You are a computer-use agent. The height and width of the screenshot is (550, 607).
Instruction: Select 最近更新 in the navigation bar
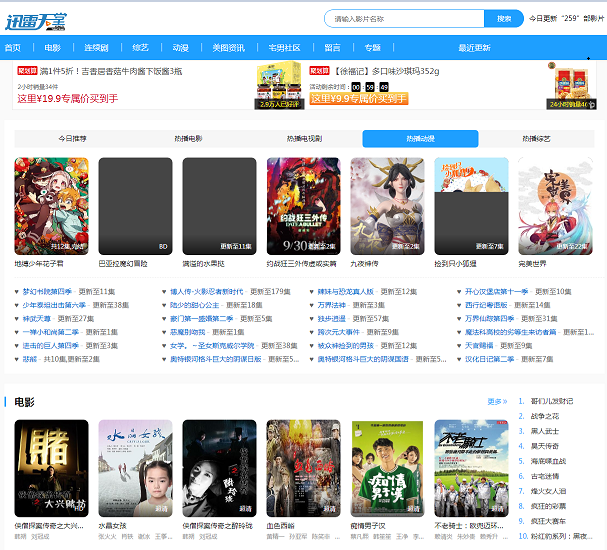[474, 47]
